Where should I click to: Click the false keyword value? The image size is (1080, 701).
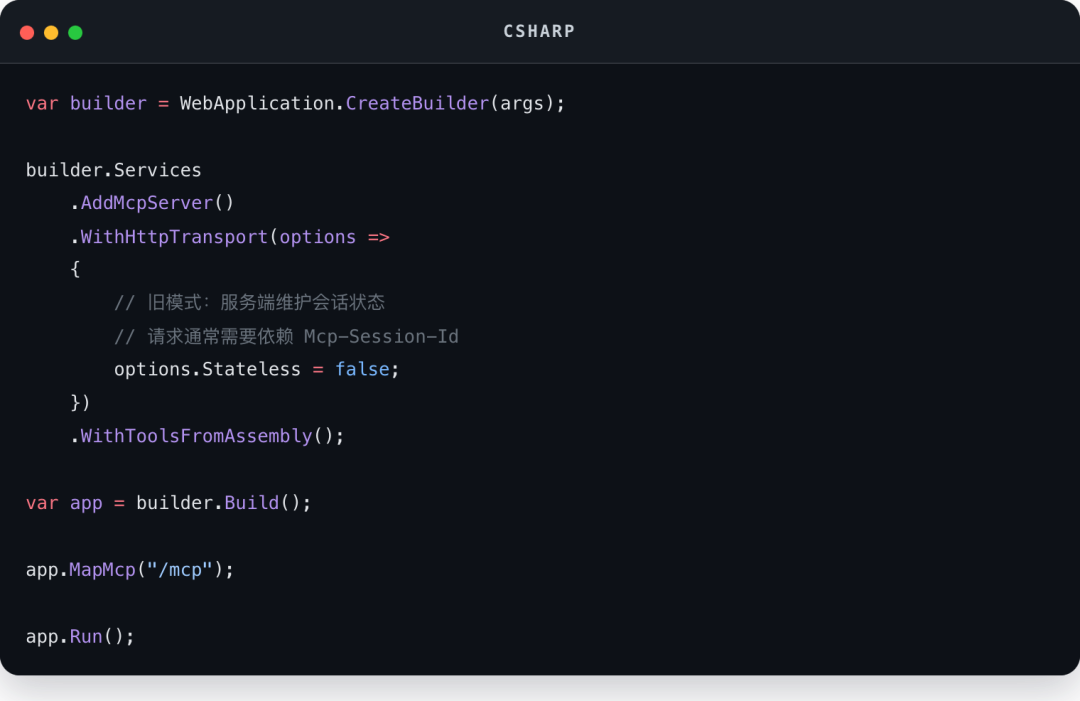[362, 370]
